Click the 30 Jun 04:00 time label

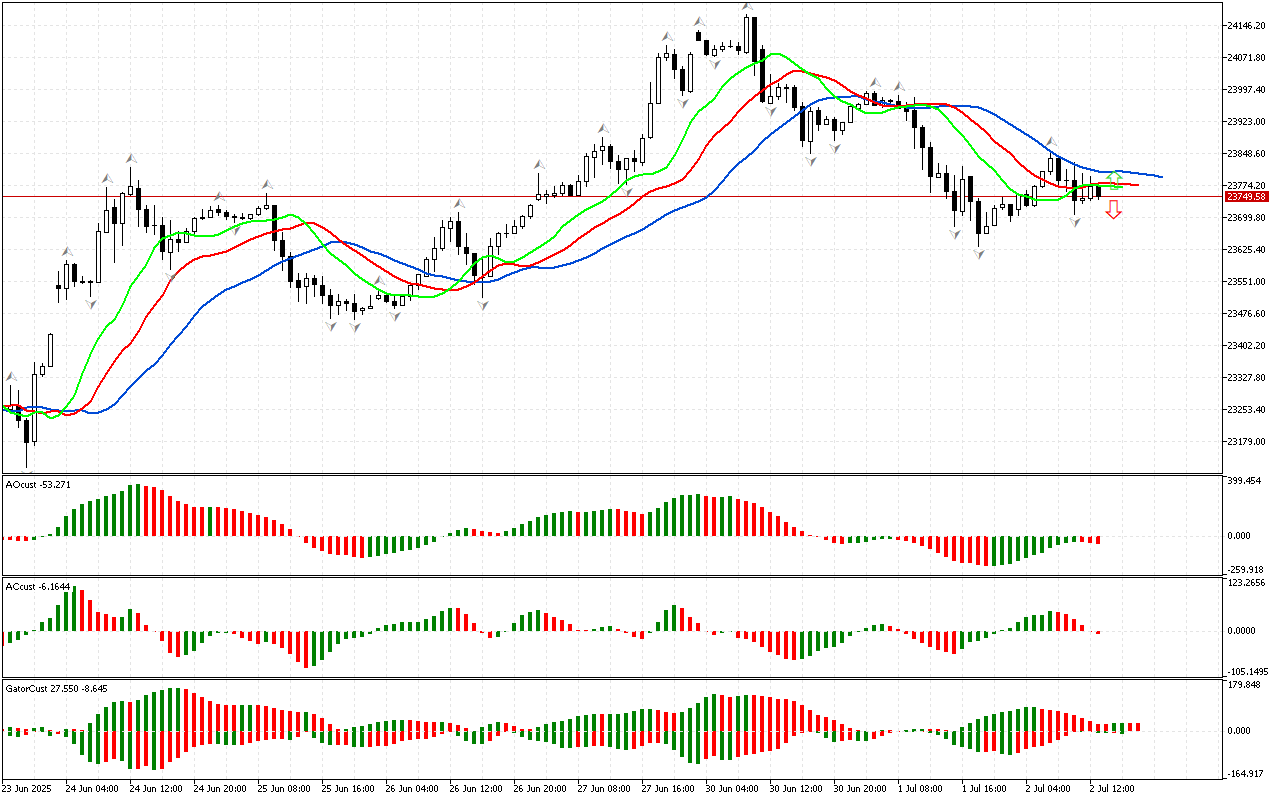[x=730, y=788]
